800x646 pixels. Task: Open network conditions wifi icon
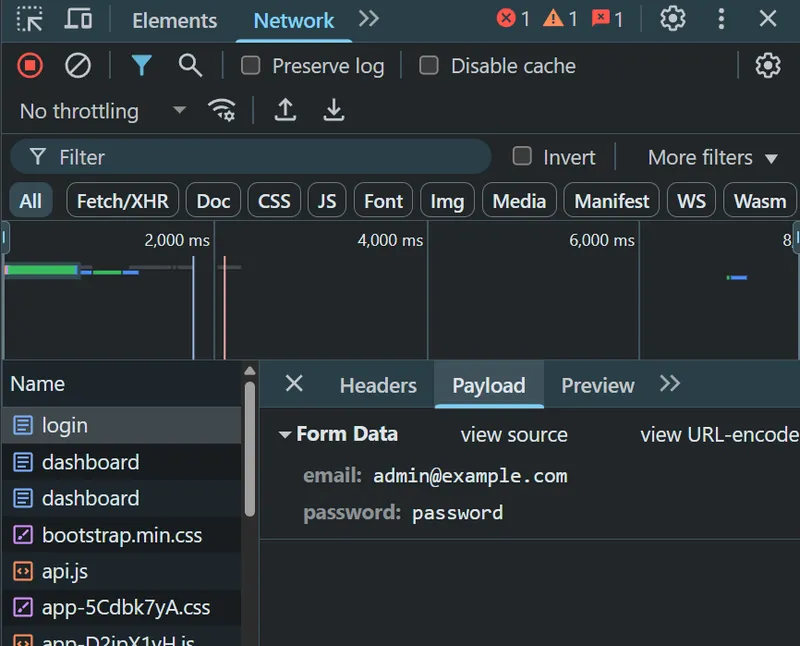(x=221, y=110)
